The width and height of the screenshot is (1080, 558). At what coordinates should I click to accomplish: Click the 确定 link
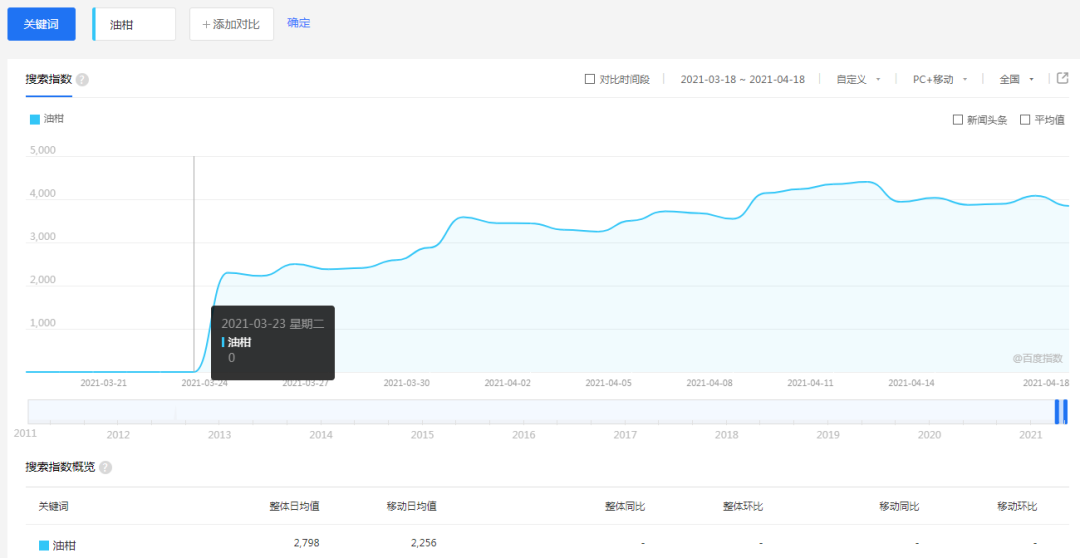tap(298, 23)
